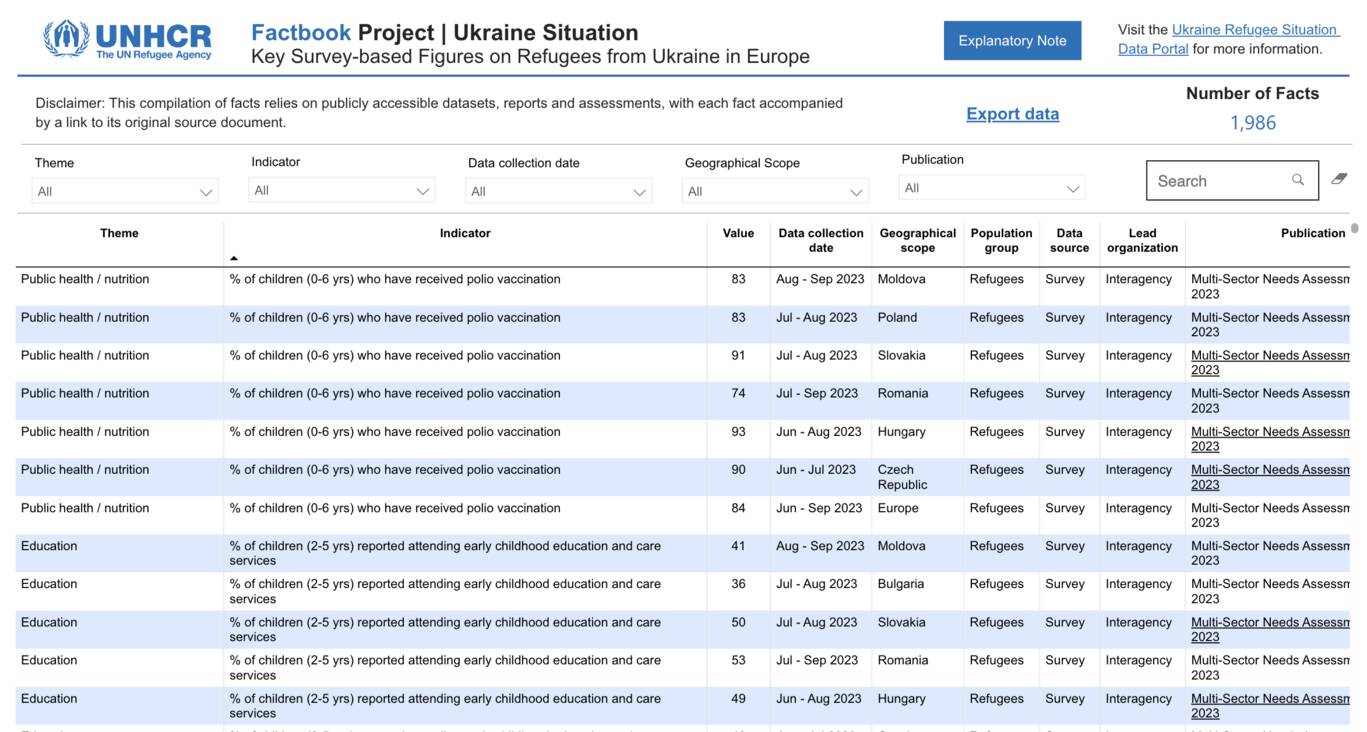Sort by Publication column header

coord(1313,233)
